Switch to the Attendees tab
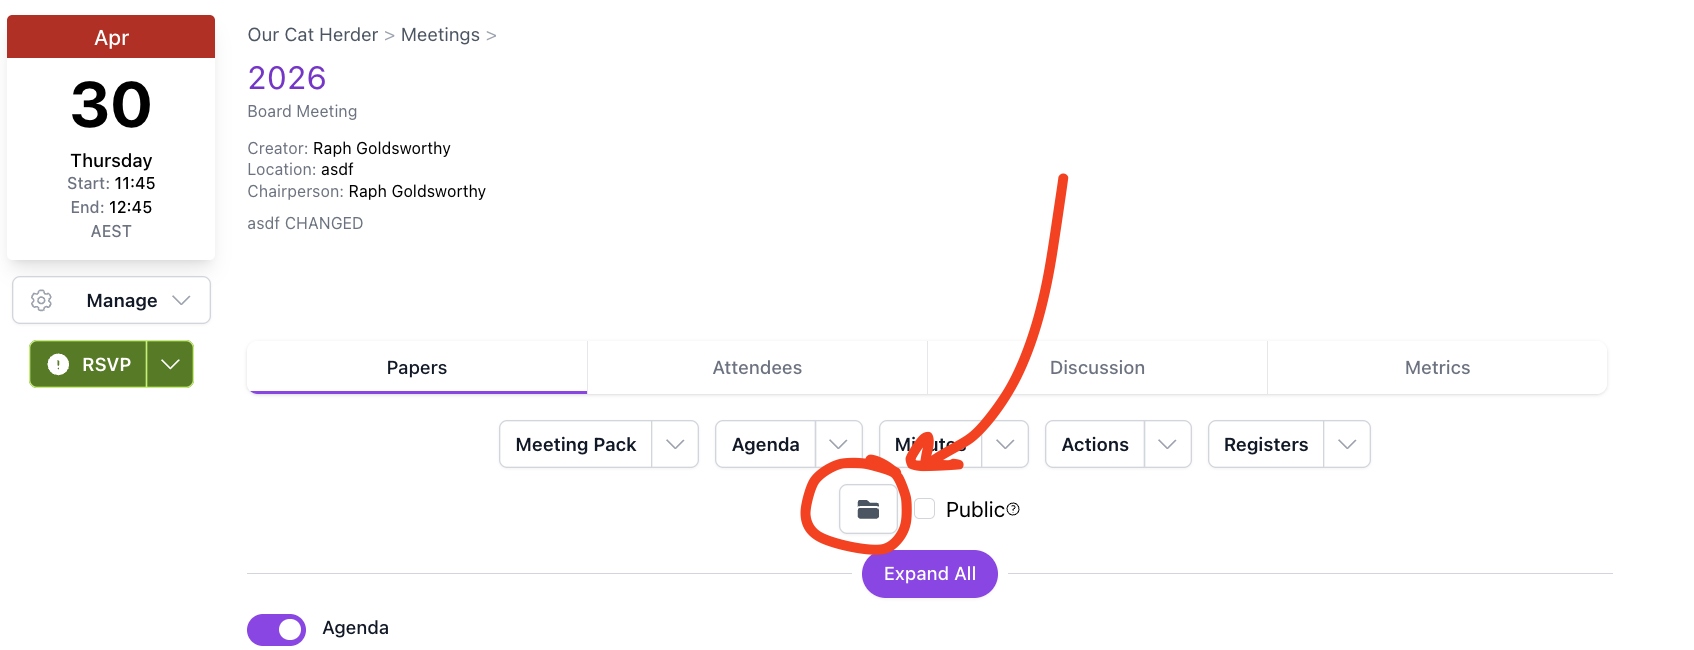 click(x=756, y=367)
